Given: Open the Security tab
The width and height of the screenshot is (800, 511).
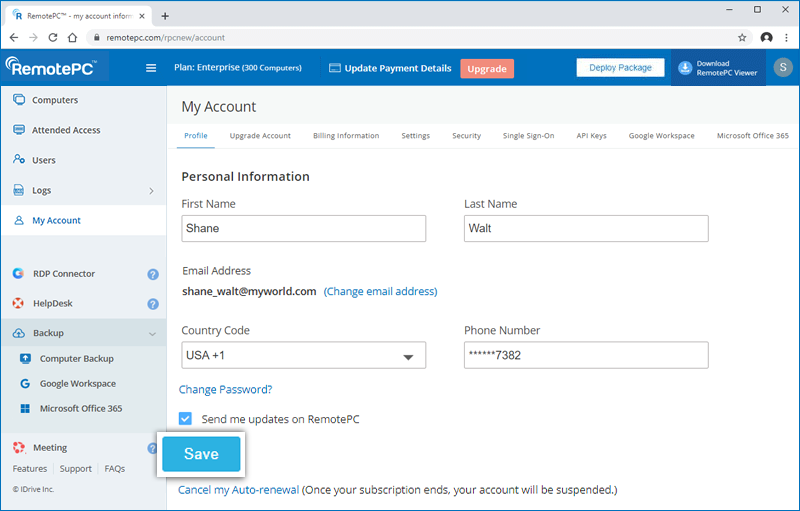Looking at the screenshot, I should [x=466, y=136].
